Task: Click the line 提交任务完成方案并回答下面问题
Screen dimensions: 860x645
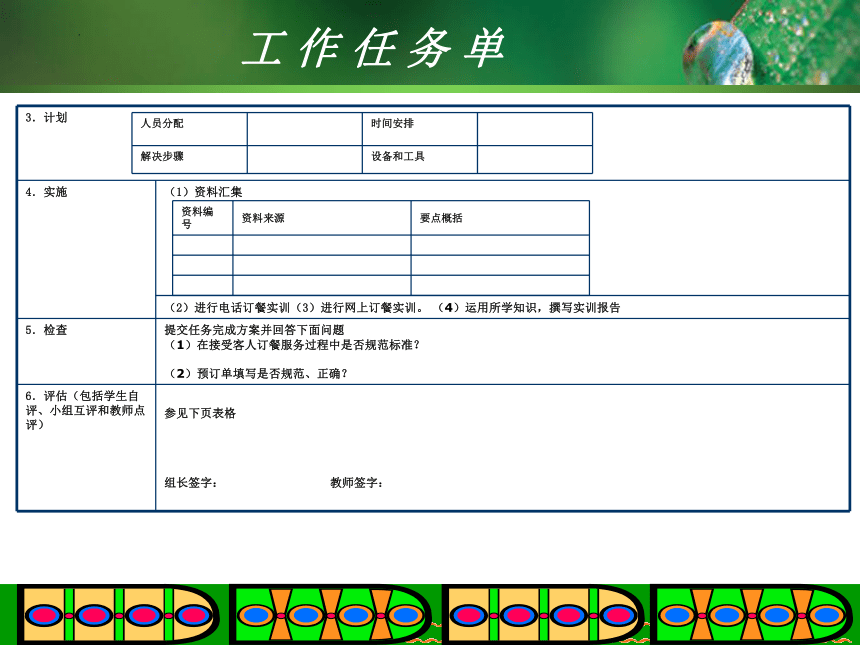Action: 254,330
